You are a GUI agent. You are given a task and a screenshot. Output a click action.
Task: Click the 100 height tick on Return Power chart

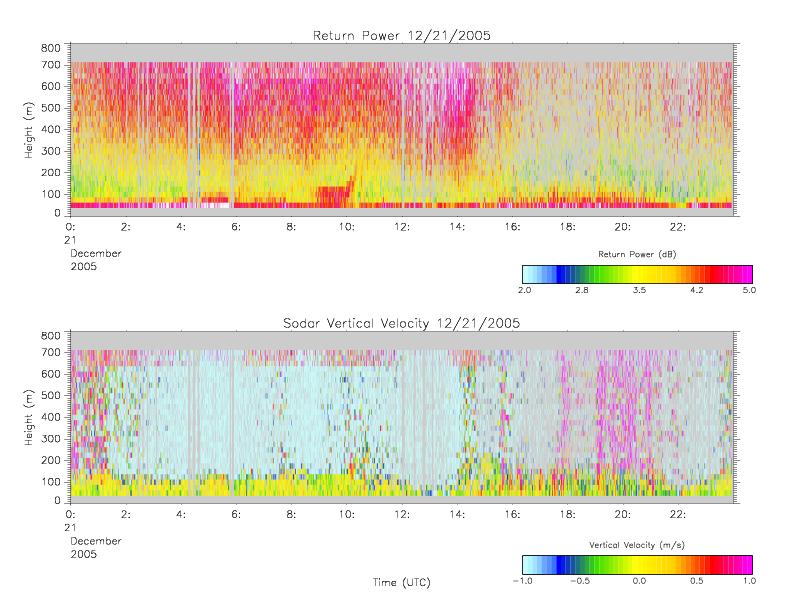click(x=50, y=194)
